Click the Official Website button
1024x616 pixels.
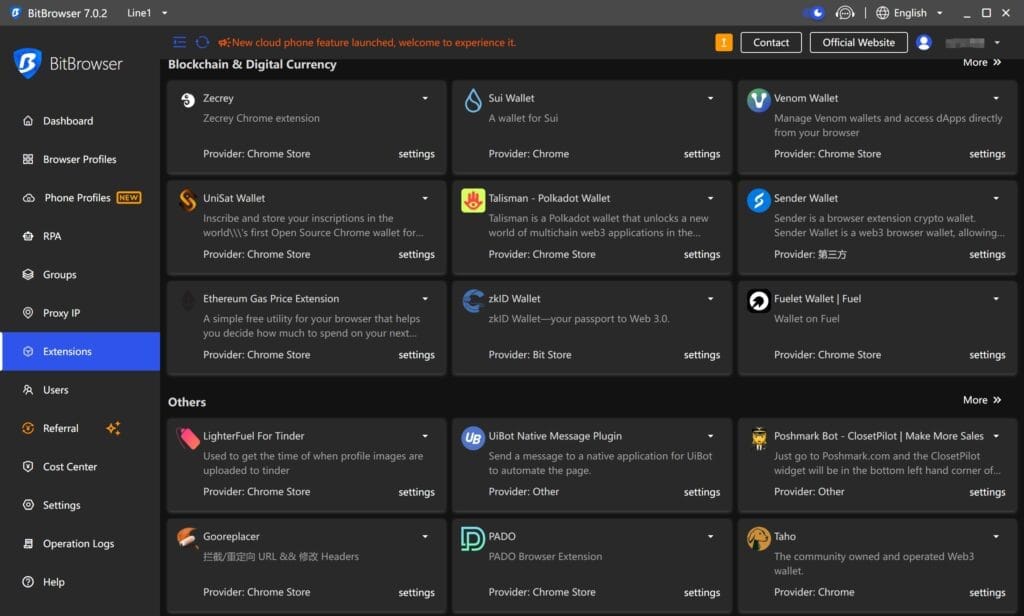(x=858, y=42)
